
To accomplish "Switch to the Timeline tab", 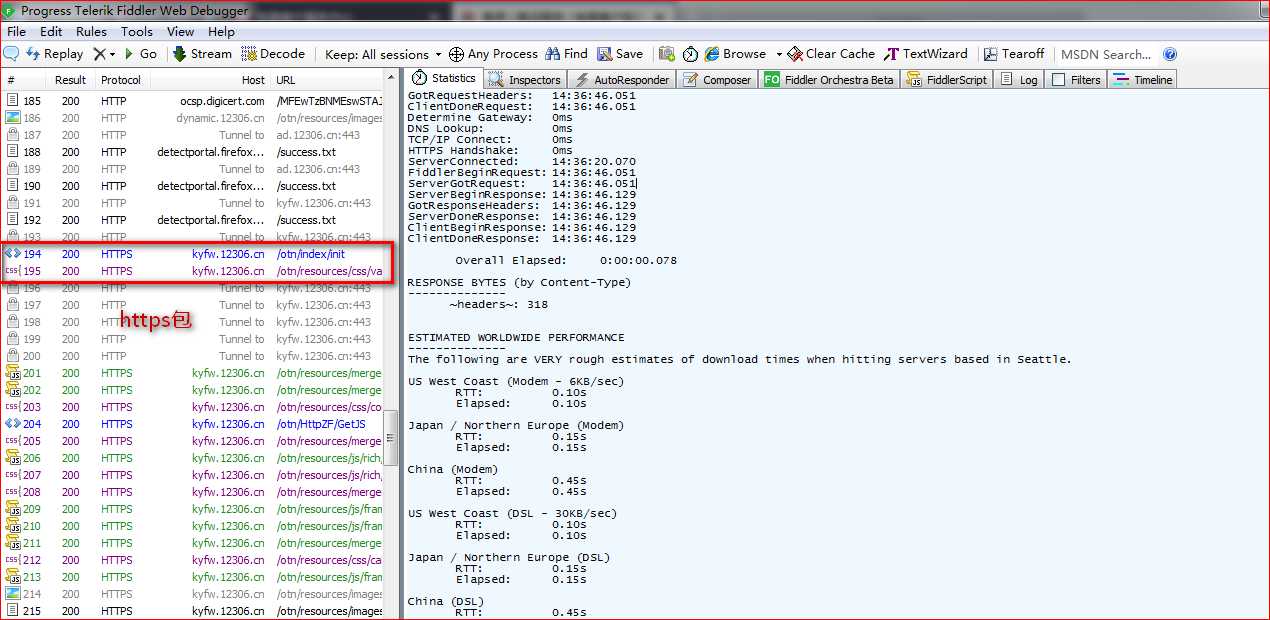I will 1142,80.
